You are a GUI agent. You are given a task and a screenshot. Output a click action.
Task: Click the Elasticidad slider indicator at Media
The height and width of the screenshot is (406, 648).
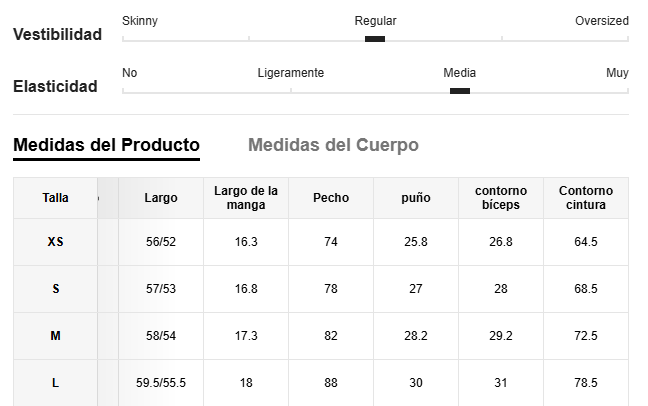click(460, 91)
